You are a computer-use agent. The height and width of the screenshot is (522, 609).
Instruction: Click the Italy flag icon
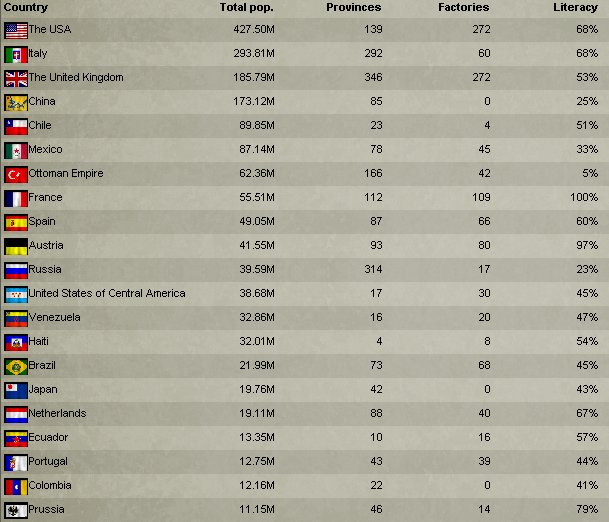tap(15, 54)
